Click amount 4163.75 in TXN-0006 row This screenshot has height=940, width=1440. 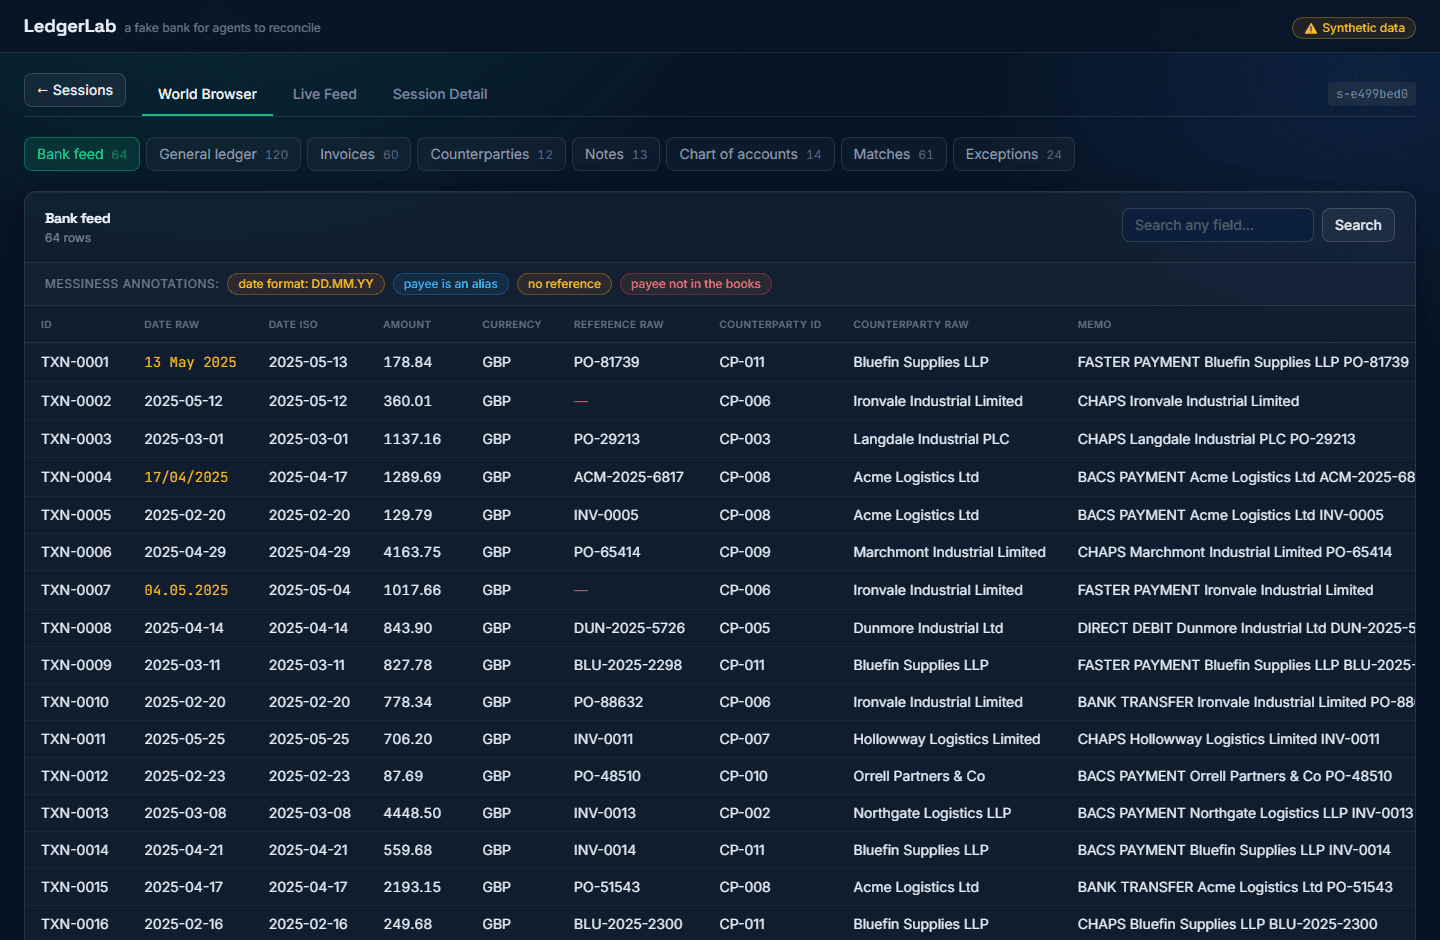[412, 552]
